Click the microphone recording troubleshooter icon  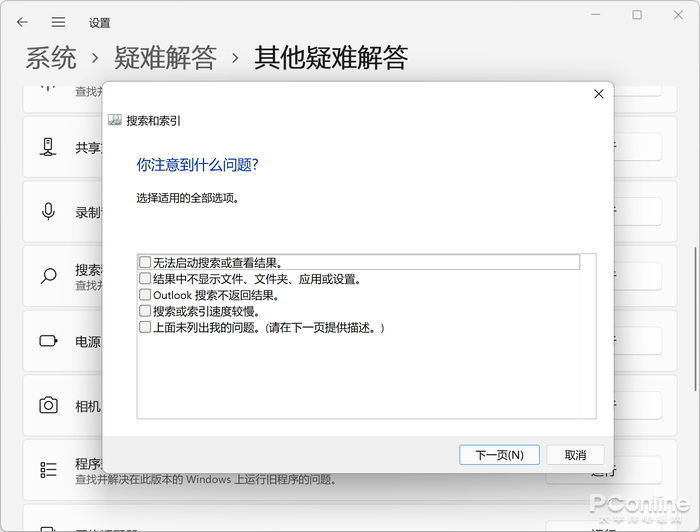[x=48, y=212]
